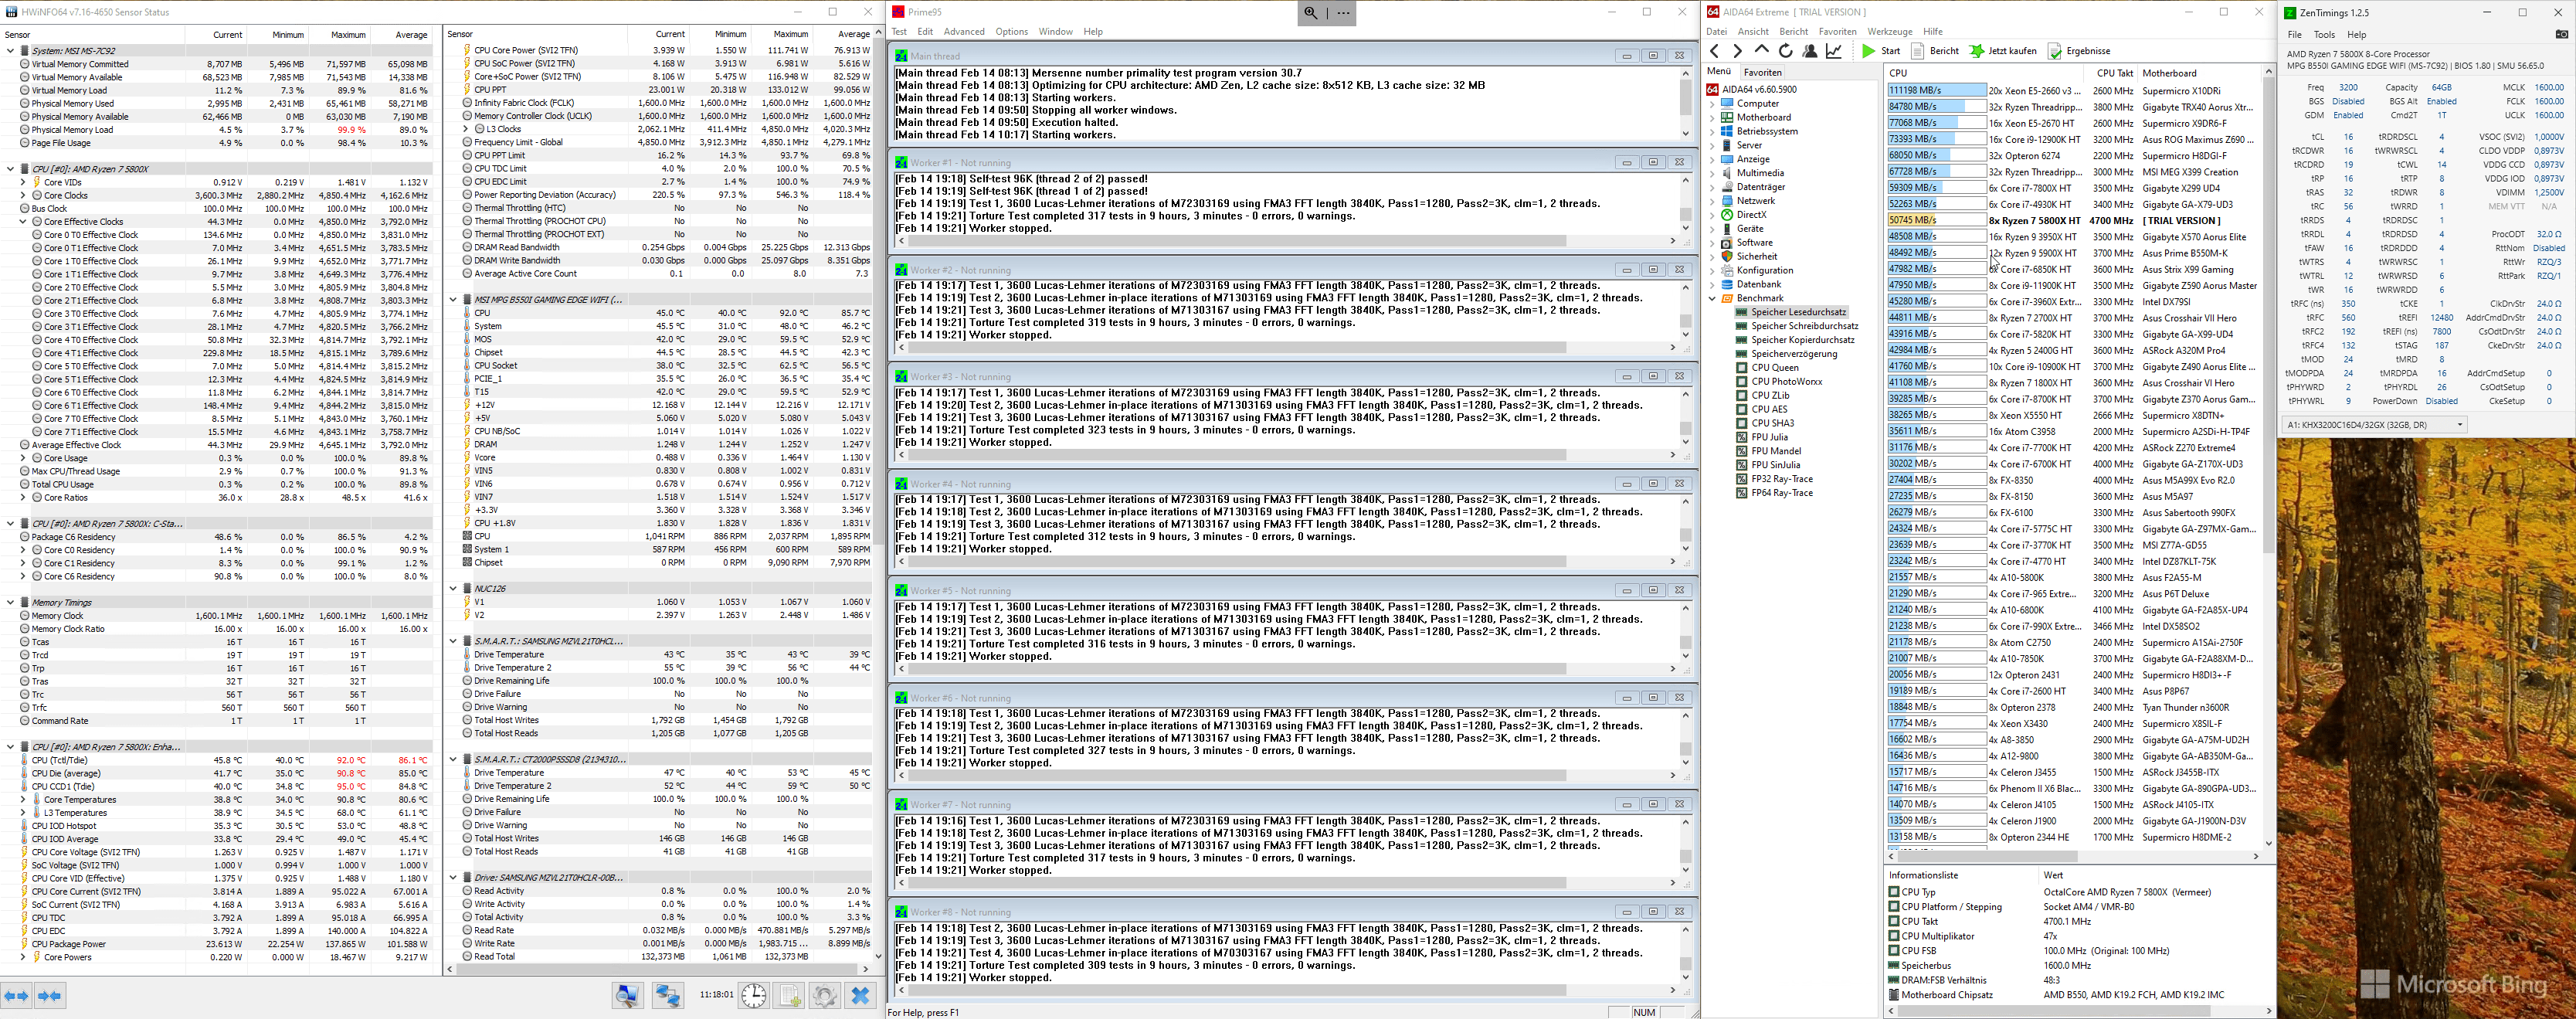Click AIDA64 Jetzt kaufen button
The height and width of the screenshot is (1019, 2576).
point(2003,51)
